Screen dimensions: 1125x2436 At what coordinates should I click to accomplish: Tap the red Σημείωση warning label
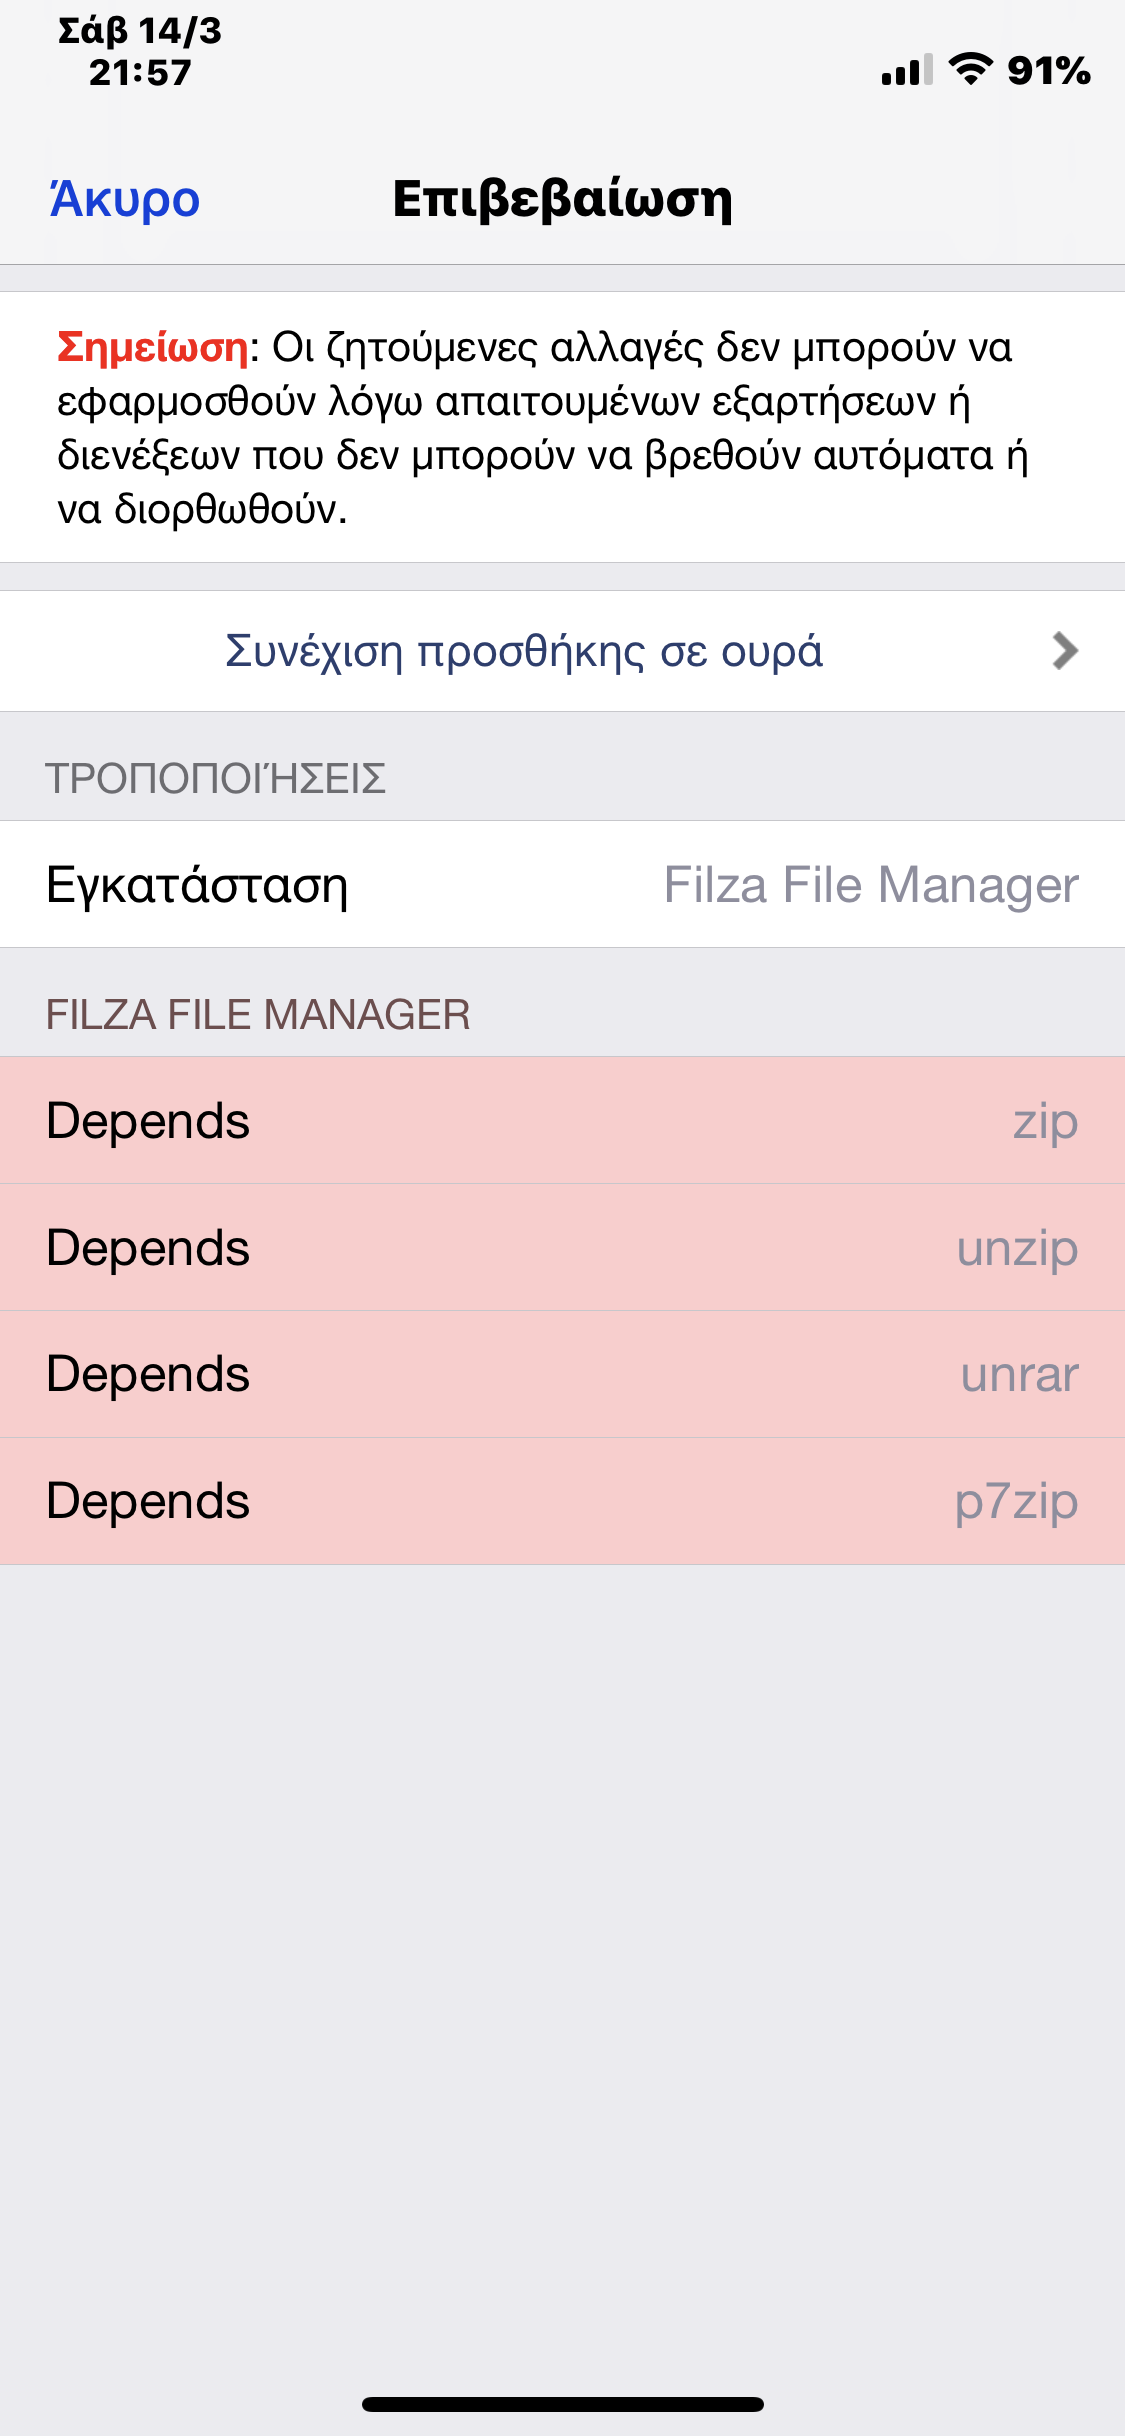(152, 347)
